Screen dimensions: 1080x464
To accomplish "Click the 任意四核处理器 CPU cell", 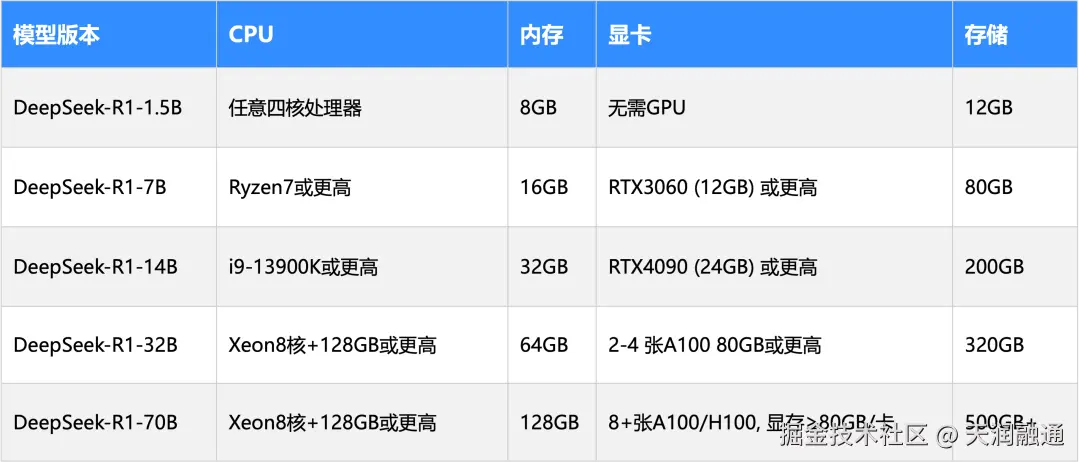I will [362, 107].
